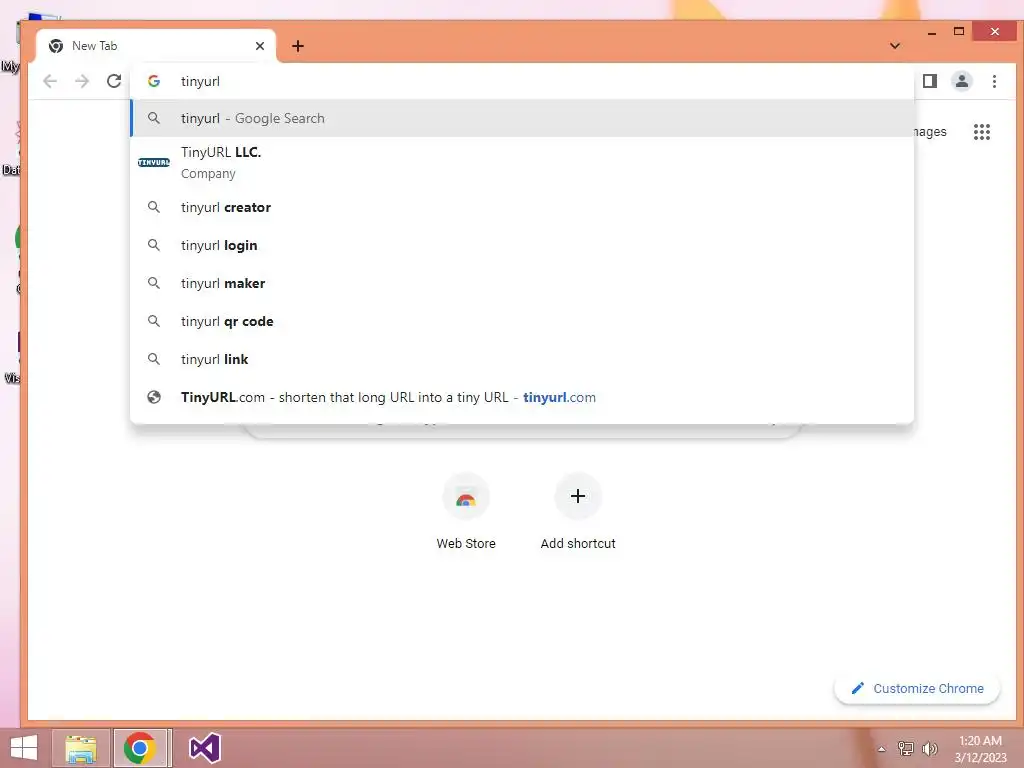Minimize the Chrome window
The image size is (1024, 768).
coord(932,31)
